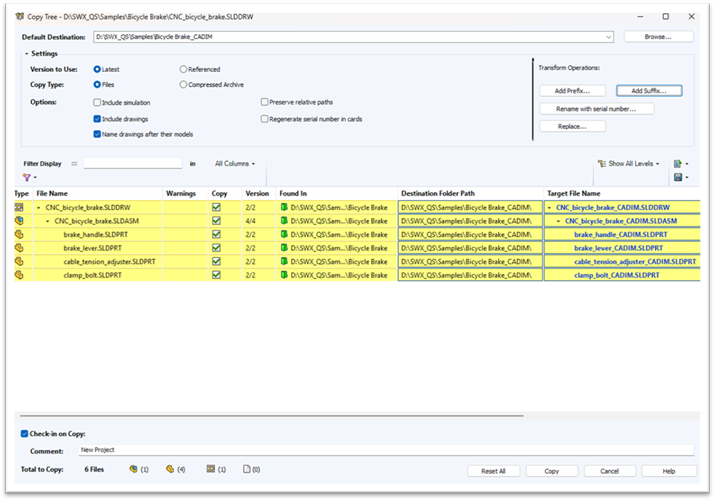The height and width of the screenshot is (501, 716).
Task: Click the Show All Levels tree icon
Action: [x=602, y=163]
